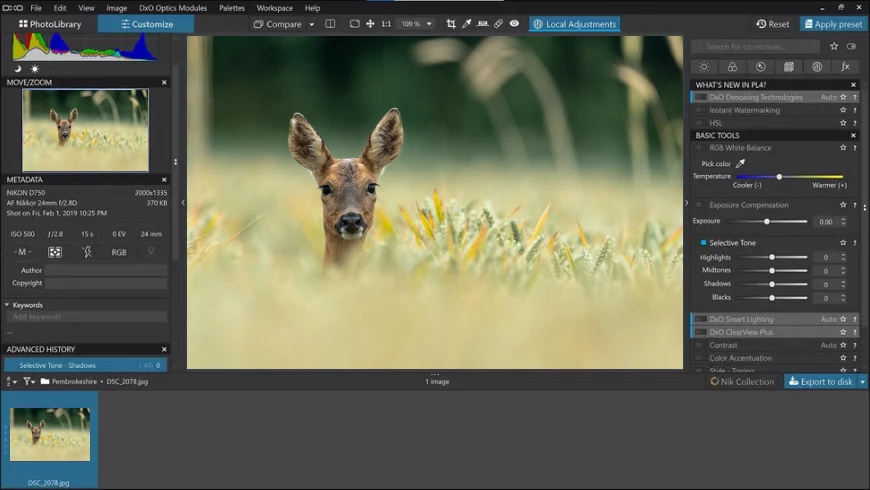Click the Reset button
Image resolution: width=870 pixels, height=490 pixels.
[x=773, y=24]
